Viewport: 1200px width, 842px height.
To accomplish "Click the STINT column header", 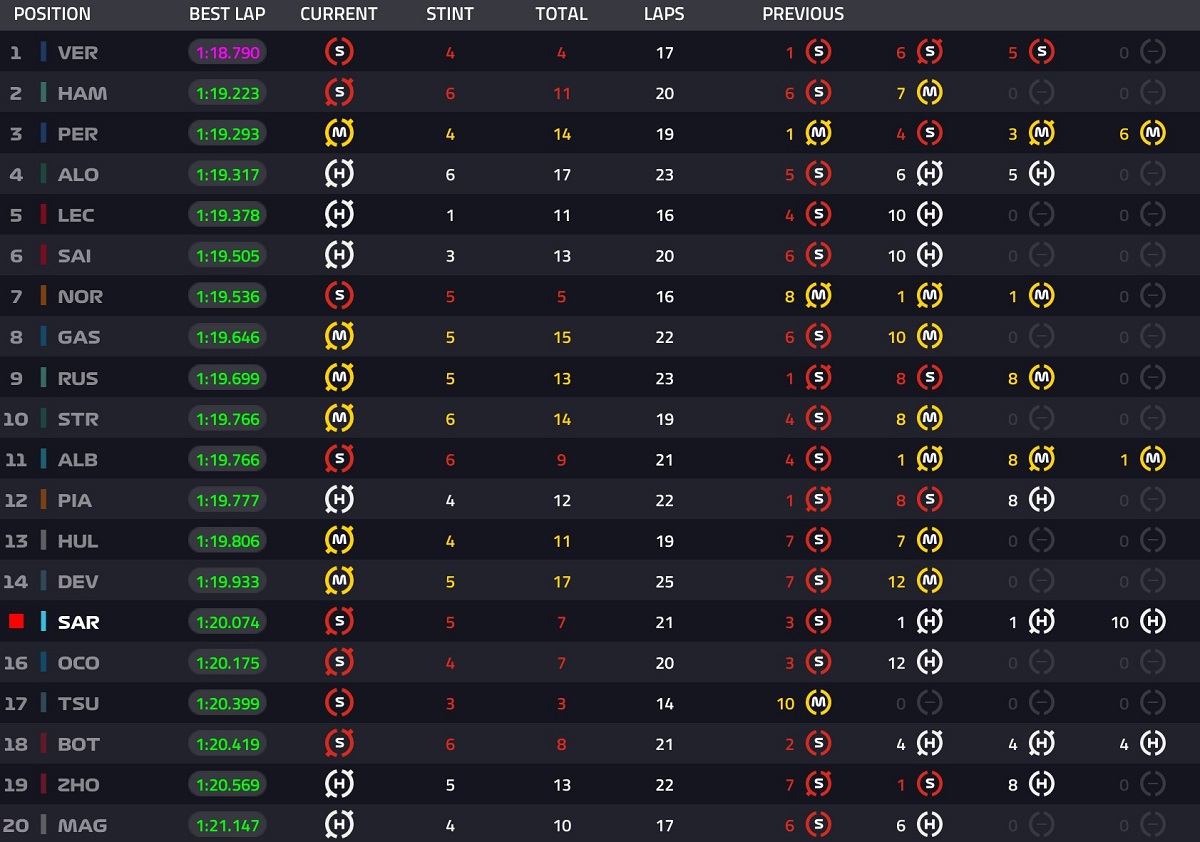I will [x=449, y=14].
